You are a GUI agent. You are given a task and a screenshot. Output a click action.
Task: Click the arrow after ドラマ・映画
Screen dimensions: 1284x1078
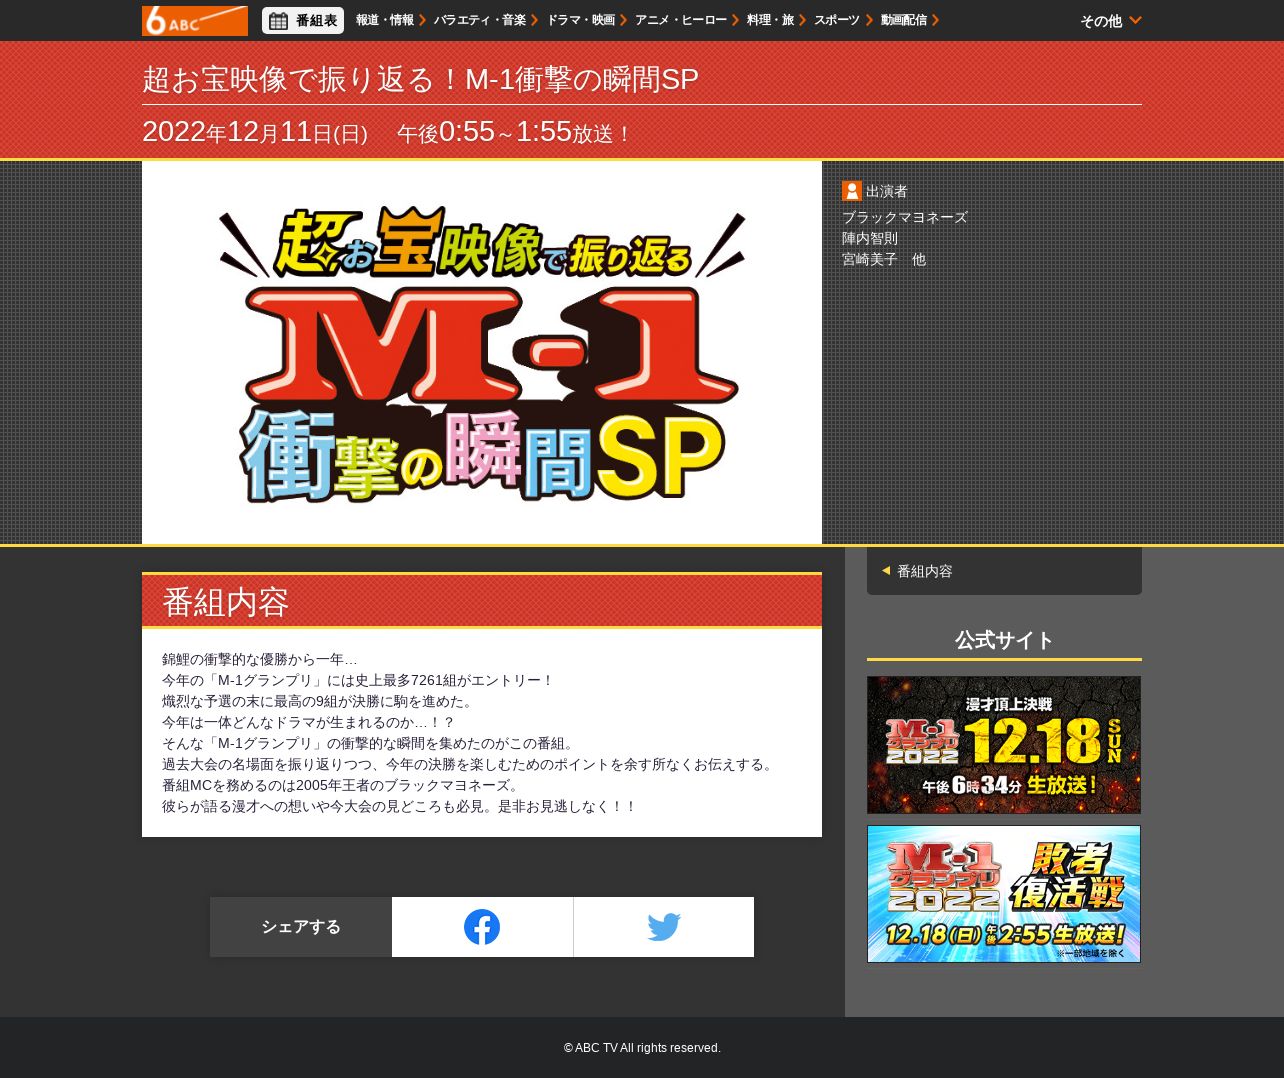(x=624, y=20)
